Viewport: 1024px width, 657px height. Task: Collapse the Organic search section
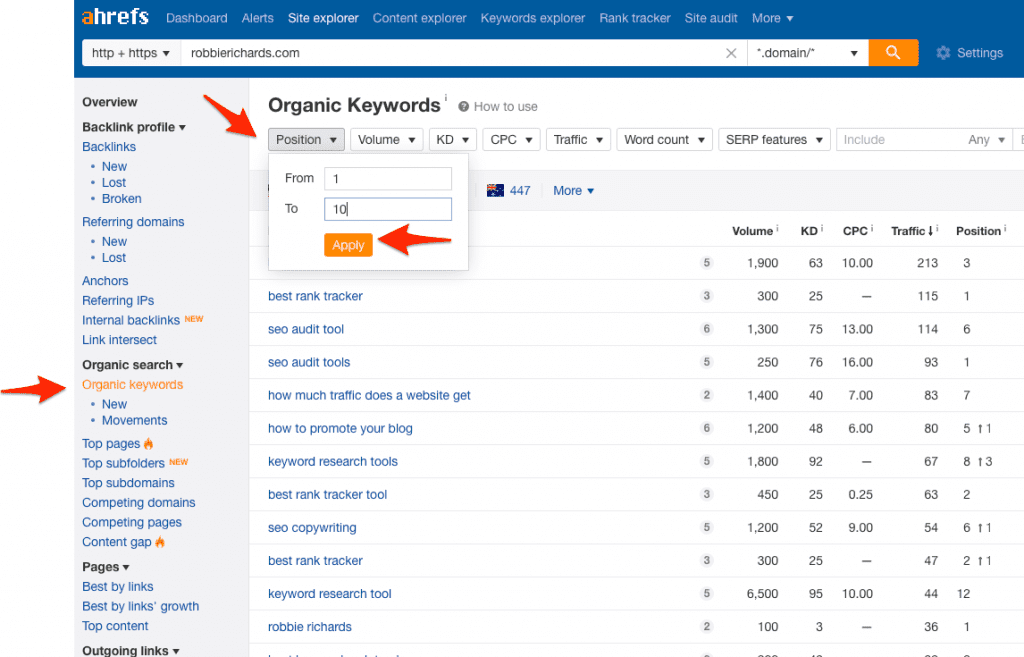tap(133, 364)
